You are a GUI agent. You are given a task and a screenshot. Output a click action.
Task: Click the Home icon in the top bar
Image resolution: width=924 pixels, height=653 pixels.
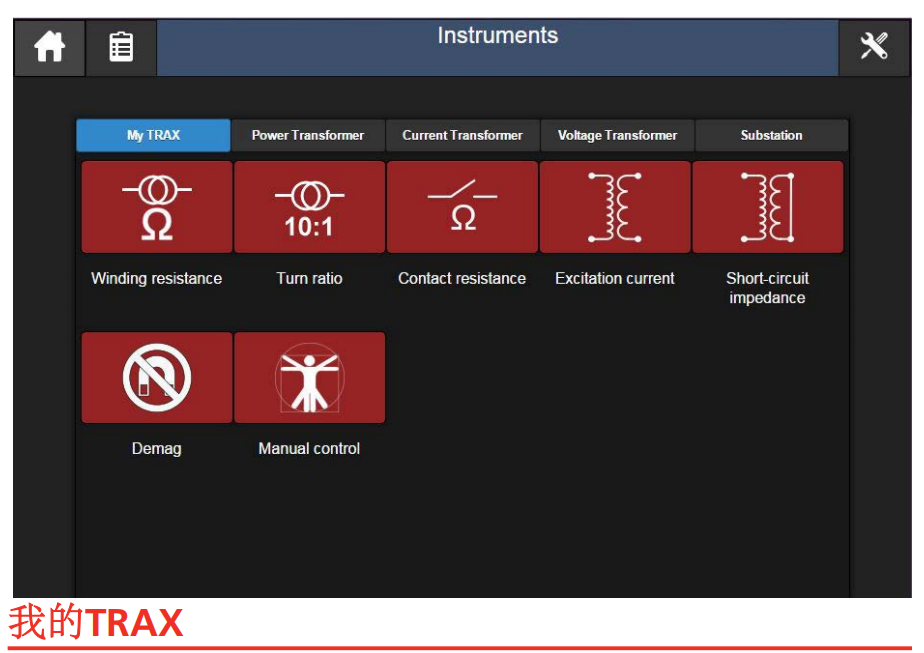pyautogui.click(x=49, y=46)
